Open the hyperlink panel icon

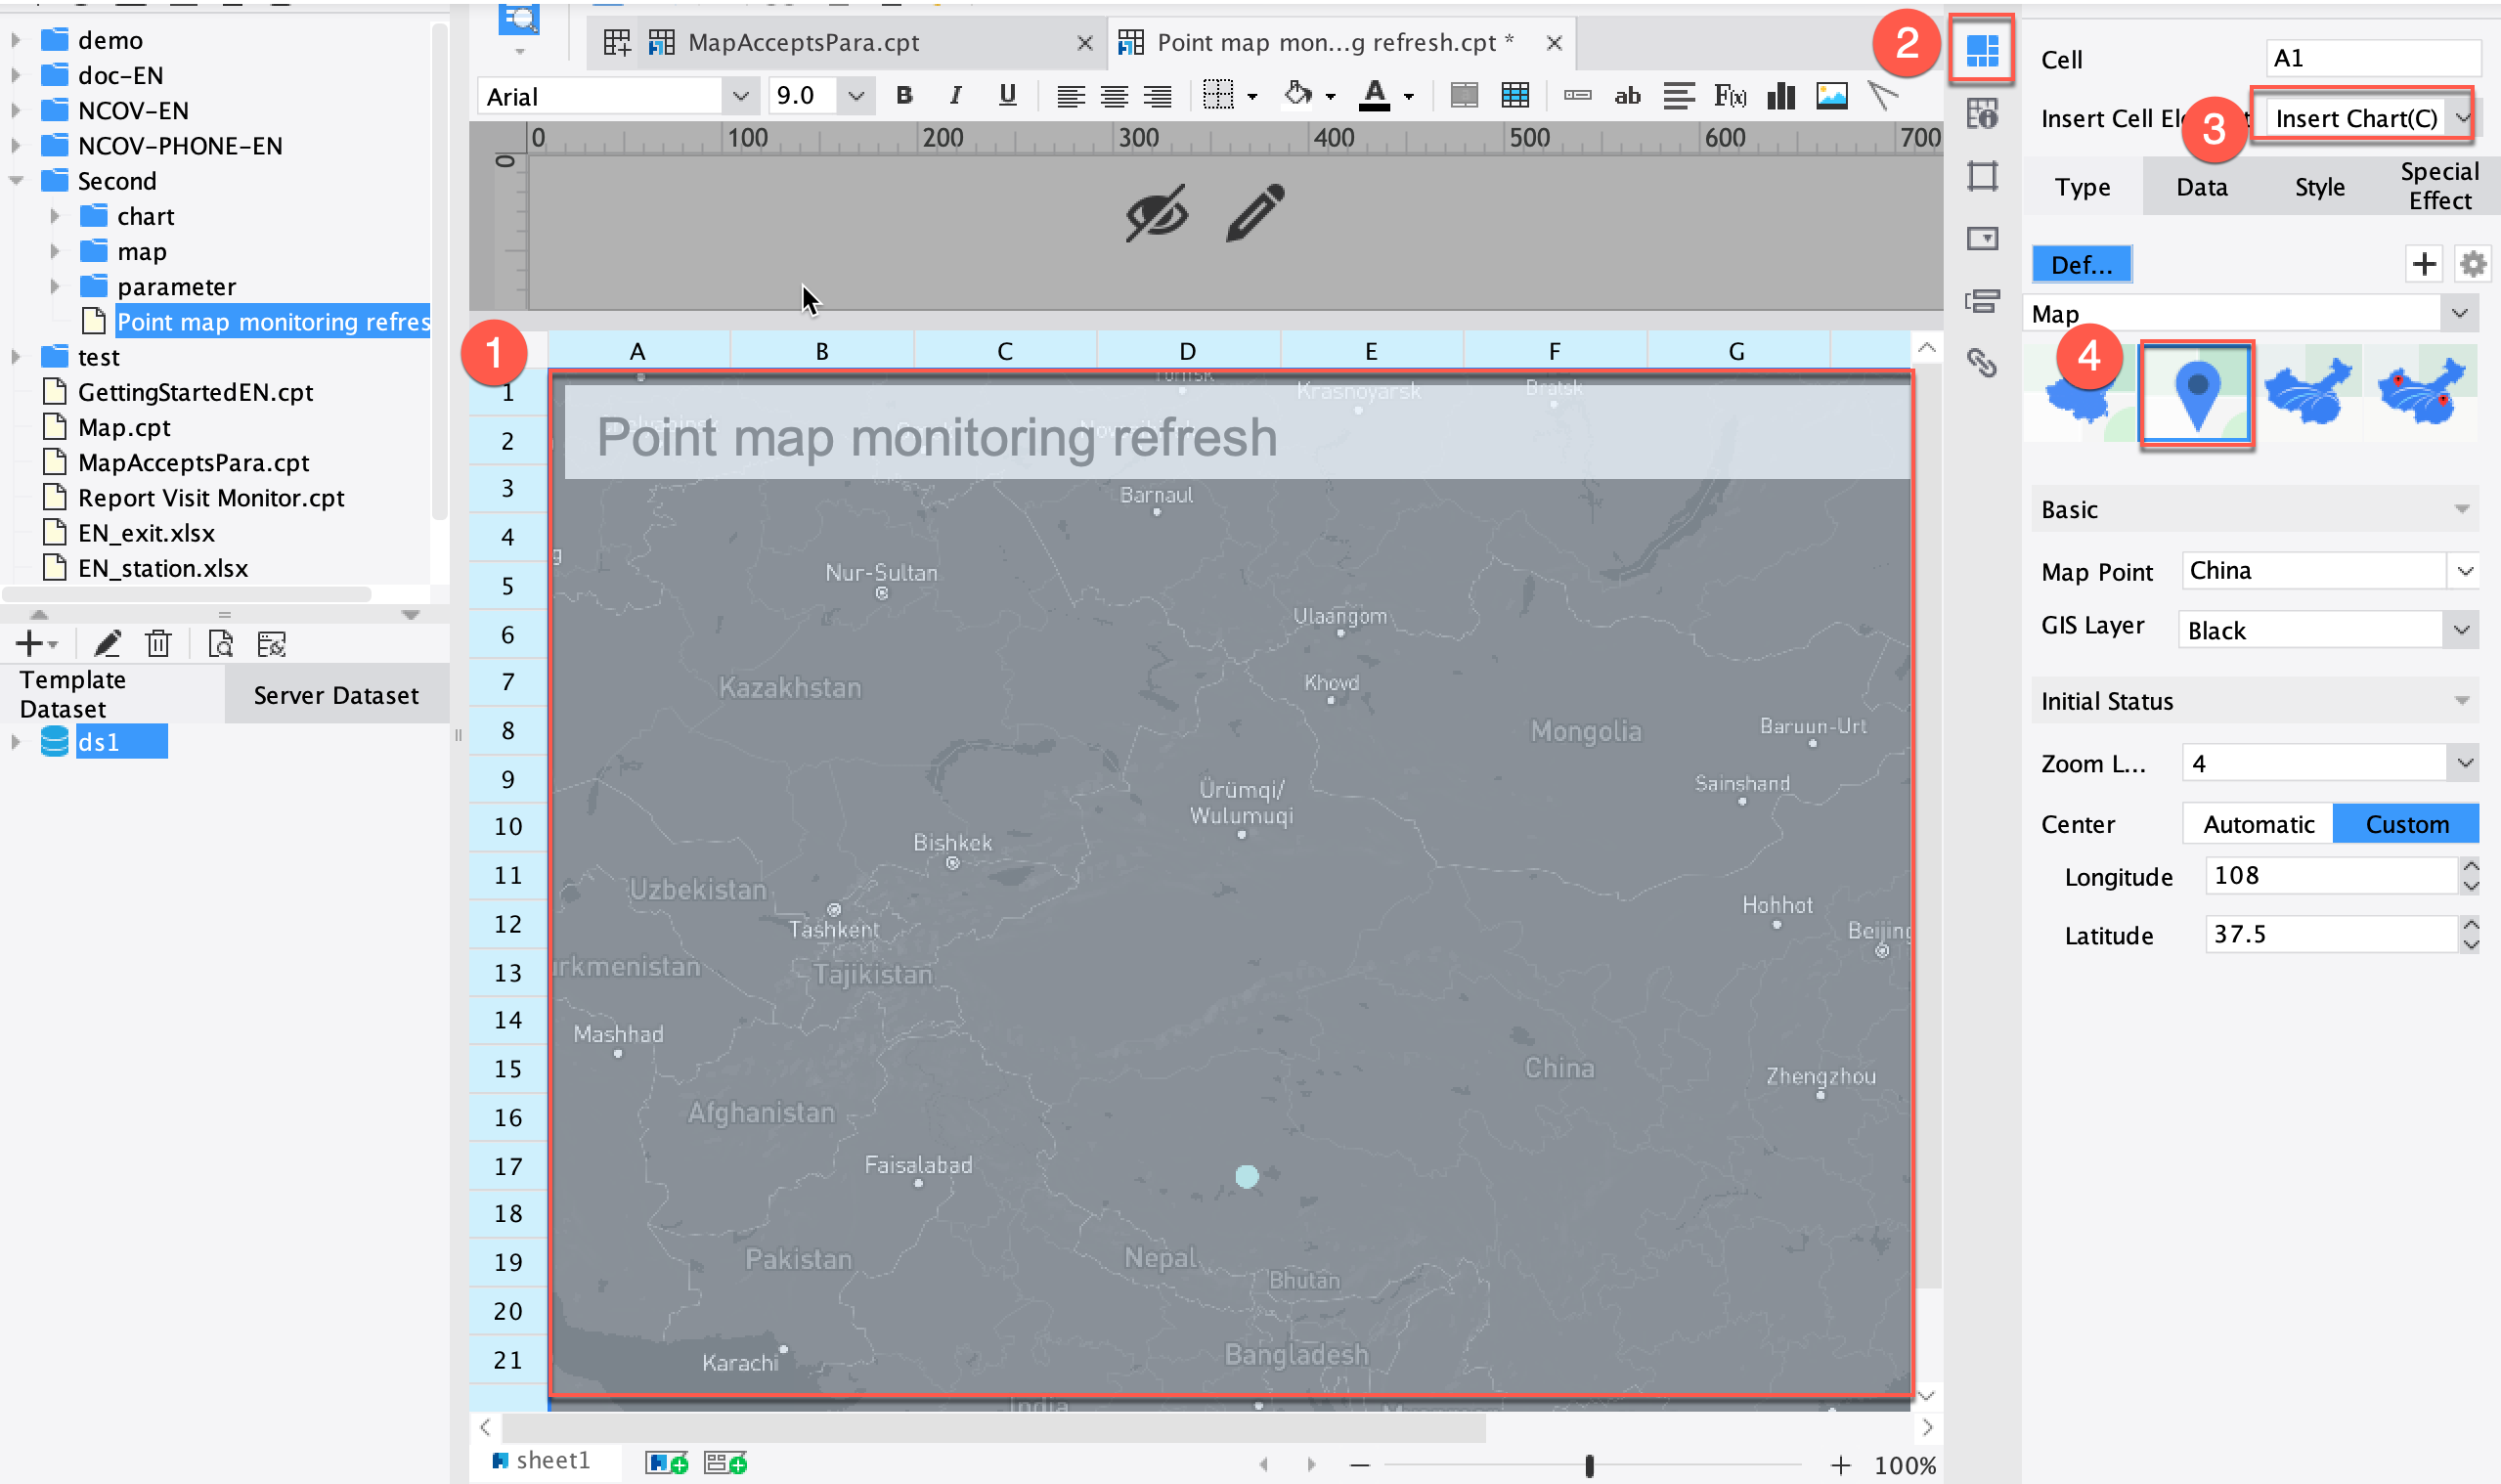pyautogui.click(x=1982, y=362)
